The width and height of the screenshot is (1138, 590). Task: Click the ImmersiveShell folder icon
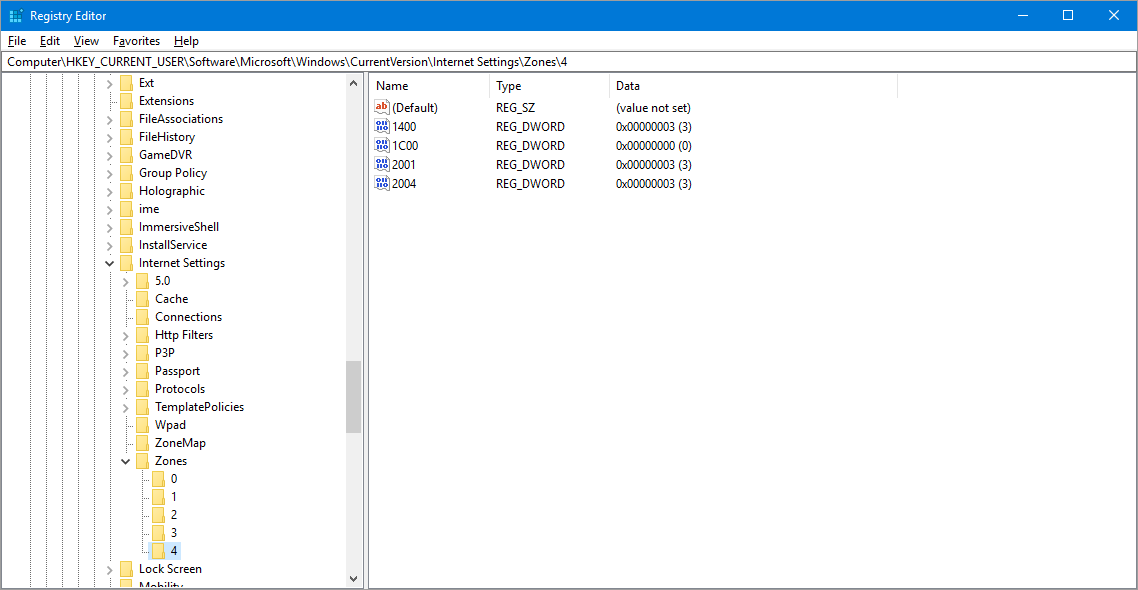[126, 226]
